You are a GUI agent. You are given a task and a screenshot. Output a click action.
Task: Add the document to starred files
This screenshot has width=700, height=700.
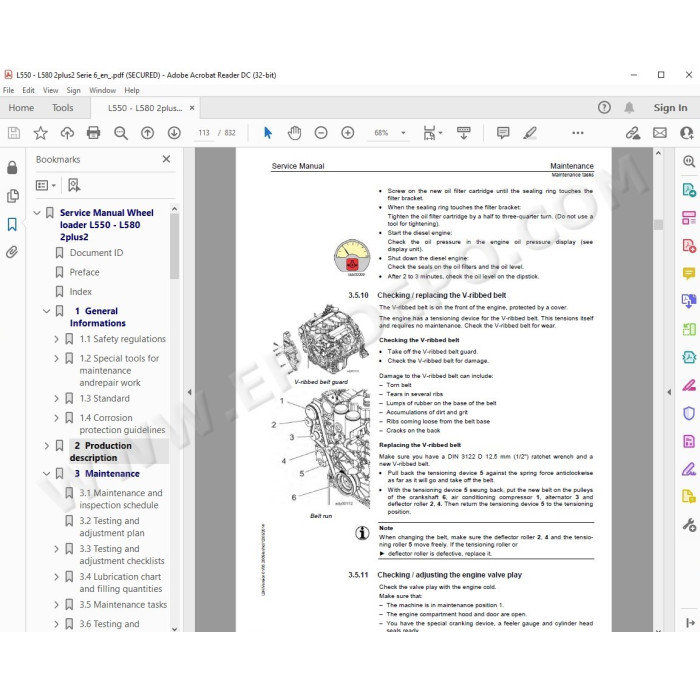tap(41, 133)
